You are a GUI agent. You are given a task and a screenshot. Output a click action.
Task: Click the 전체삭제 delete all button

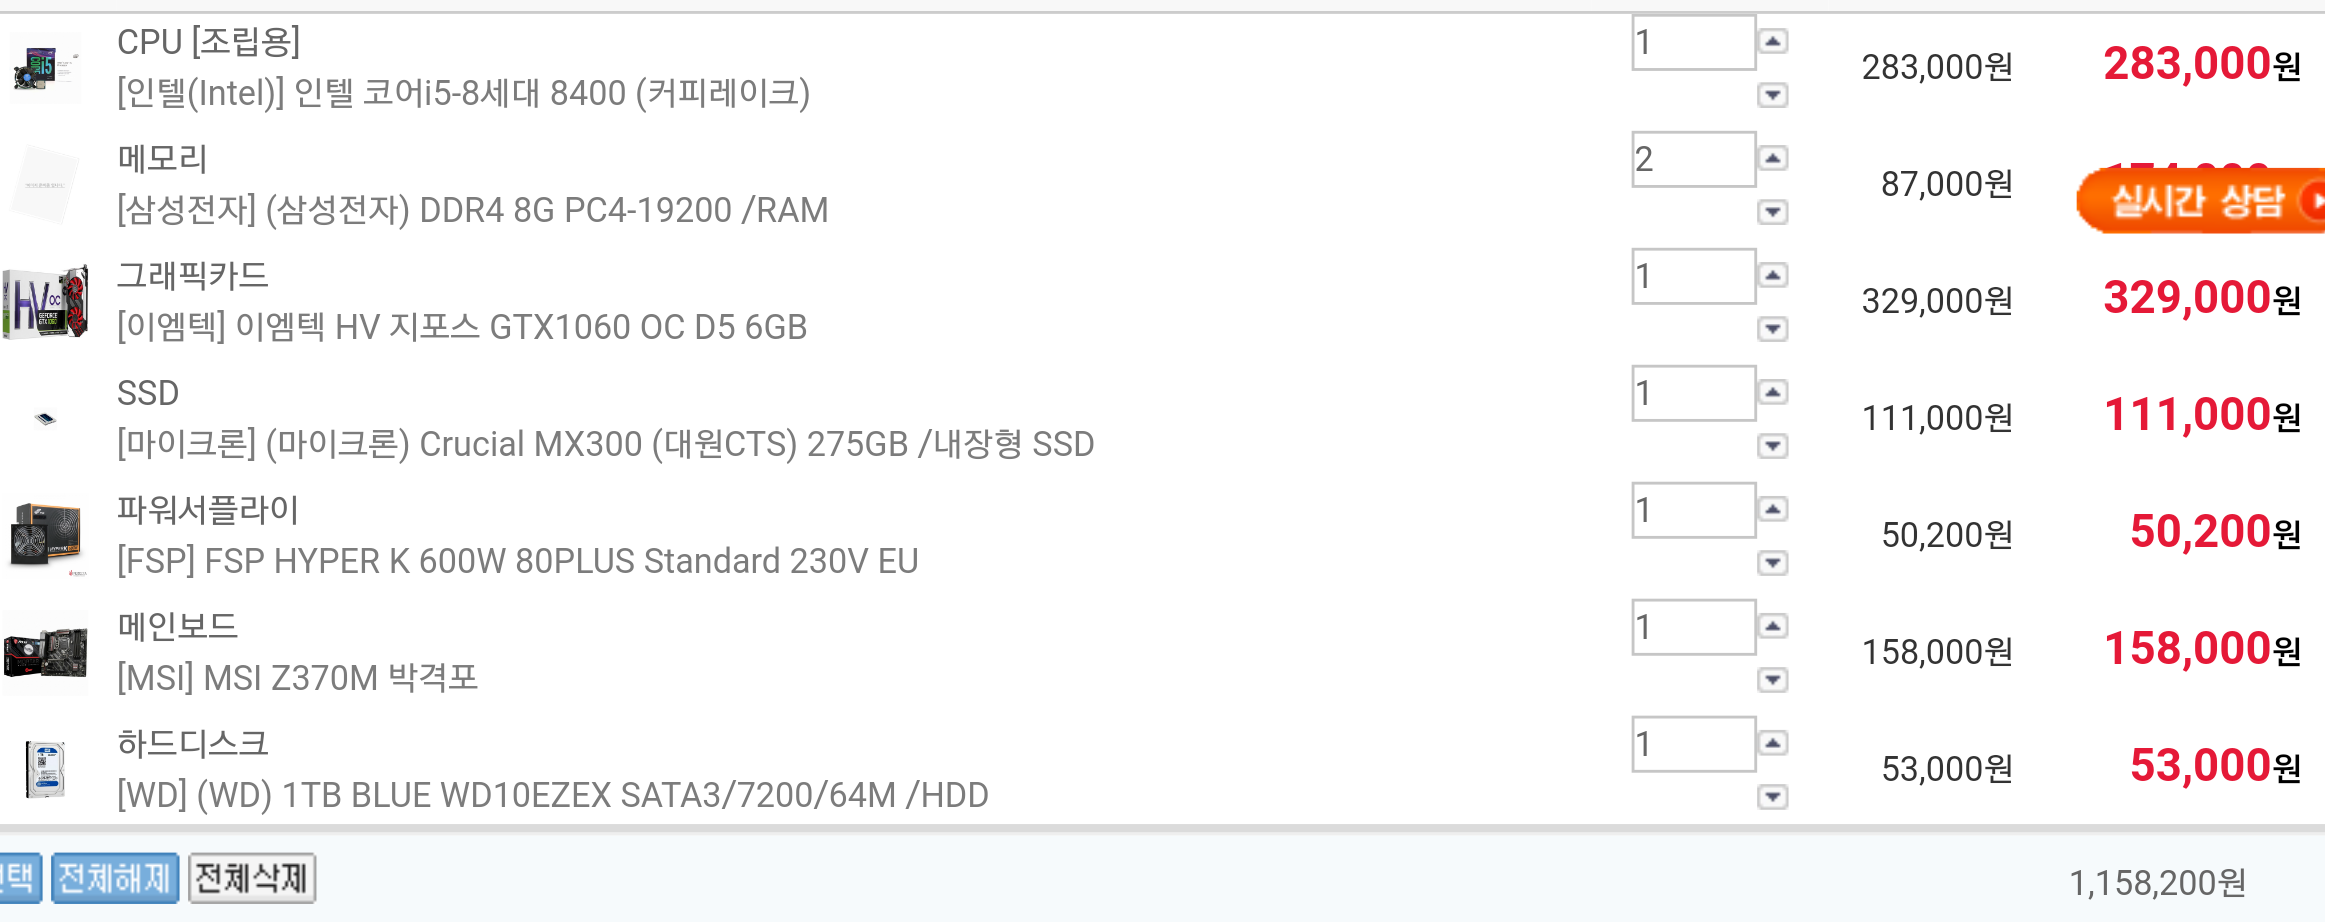click(252, 878)
